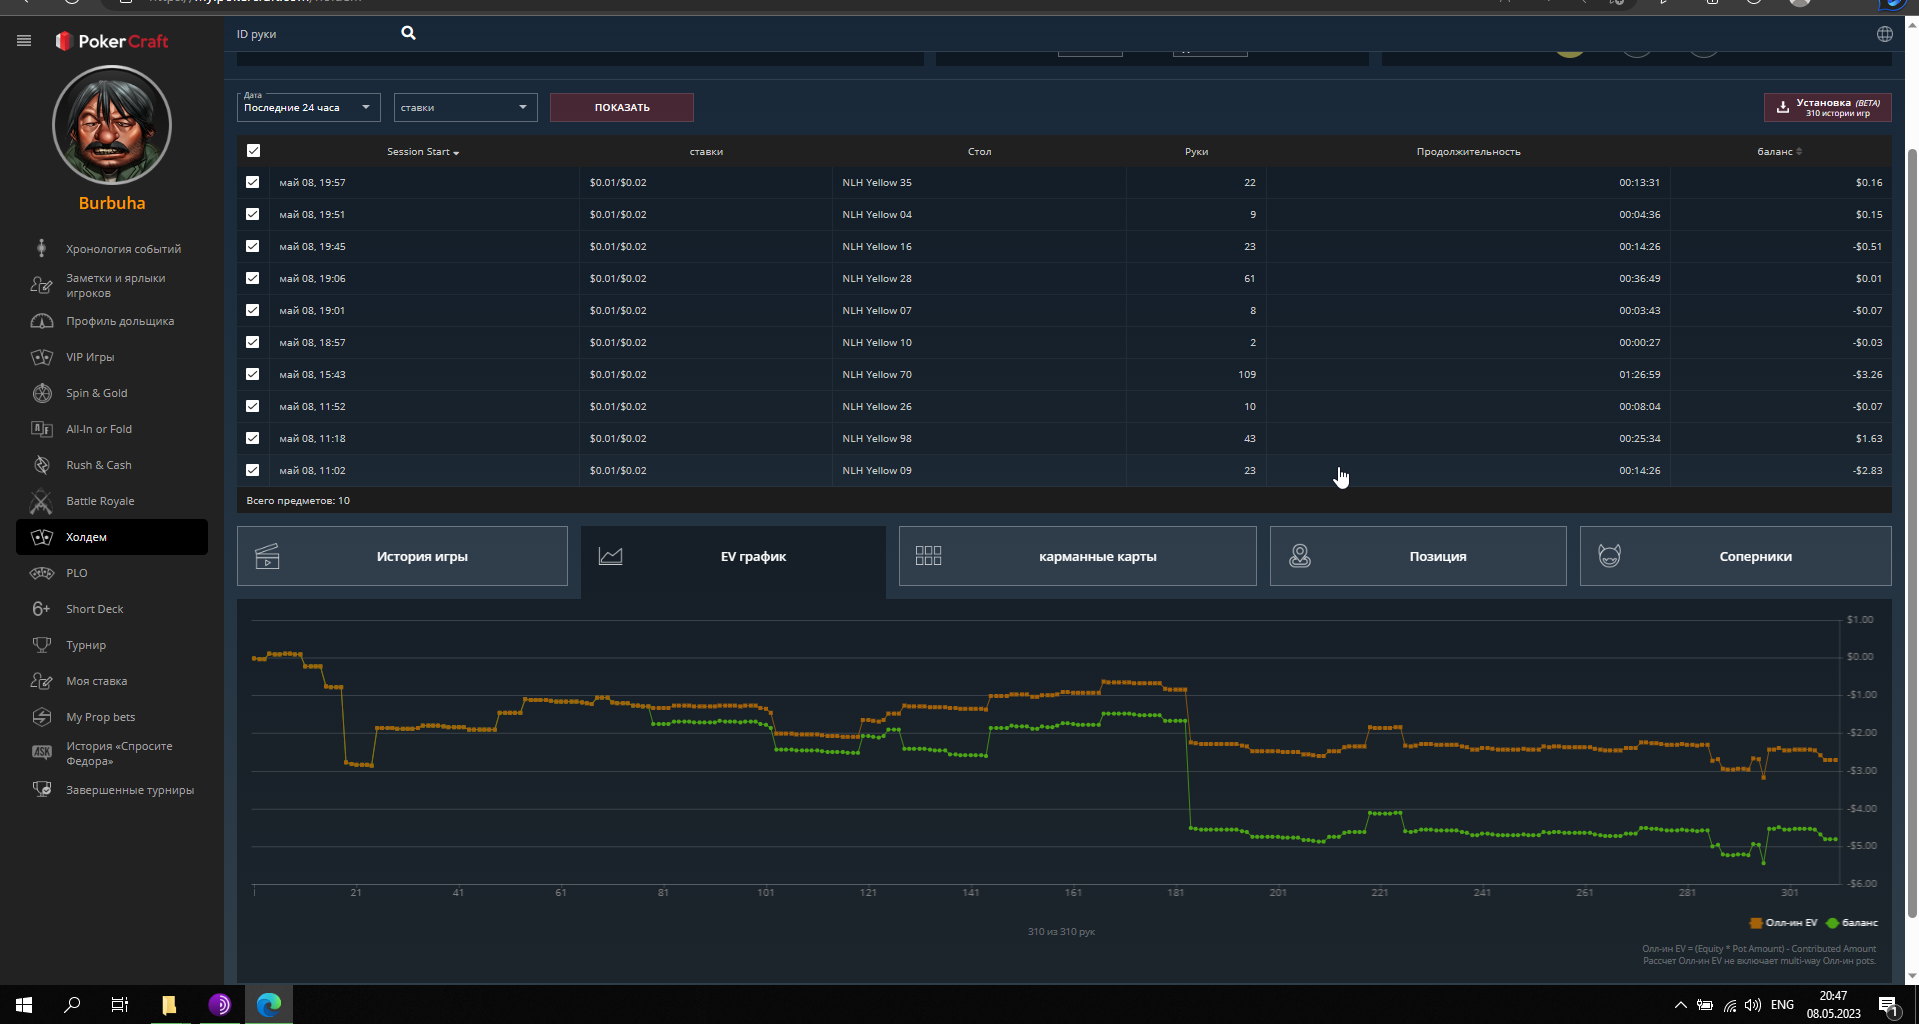This screenshot has width=1919, height=1024.
Task: Open Турнир section
Action: pyautogui.click(x=112, y=645)
